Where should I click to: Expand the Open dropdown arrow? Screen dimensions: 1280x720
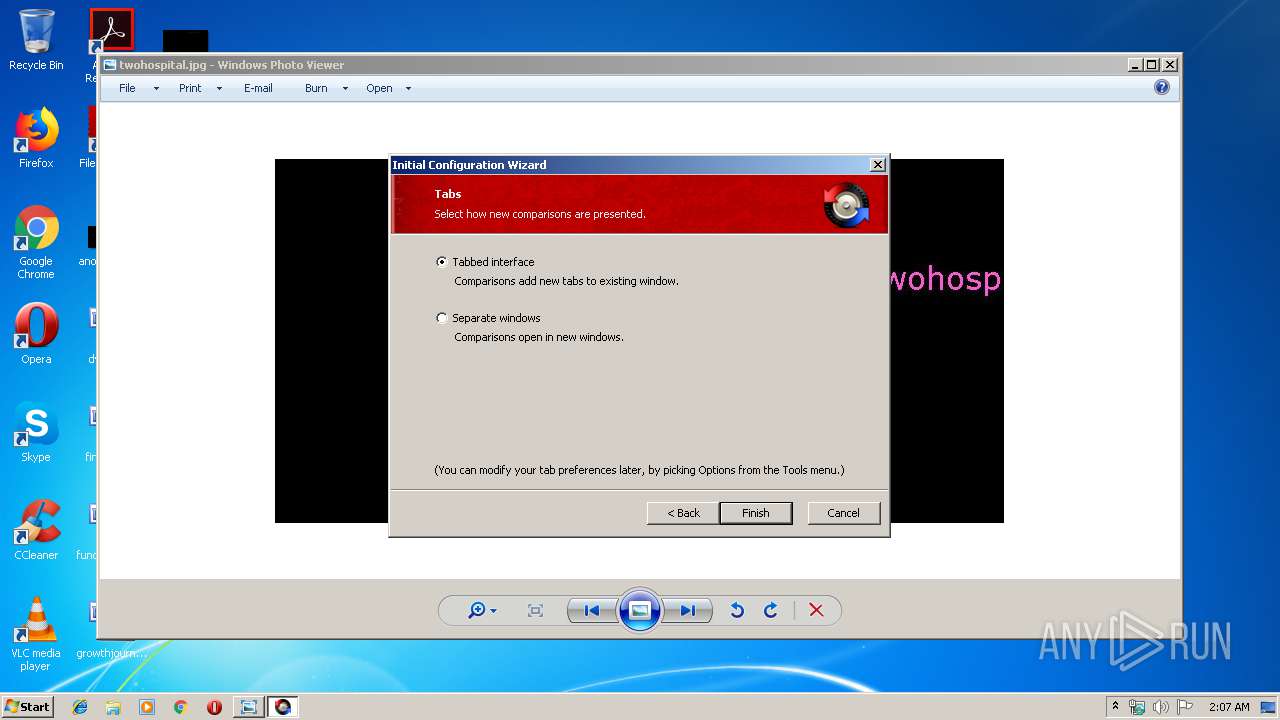pyautogui.click(x=408, y=89)
